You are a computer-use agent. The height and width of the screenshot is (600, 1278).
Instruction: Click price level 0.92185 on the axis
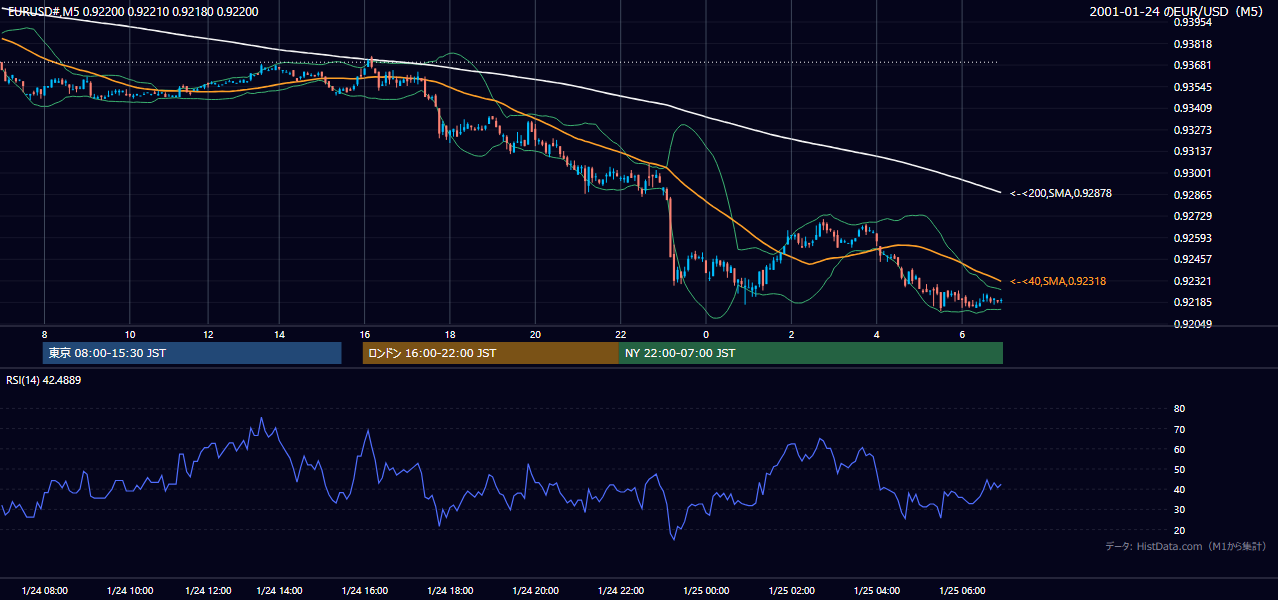tap(1192, 302)
